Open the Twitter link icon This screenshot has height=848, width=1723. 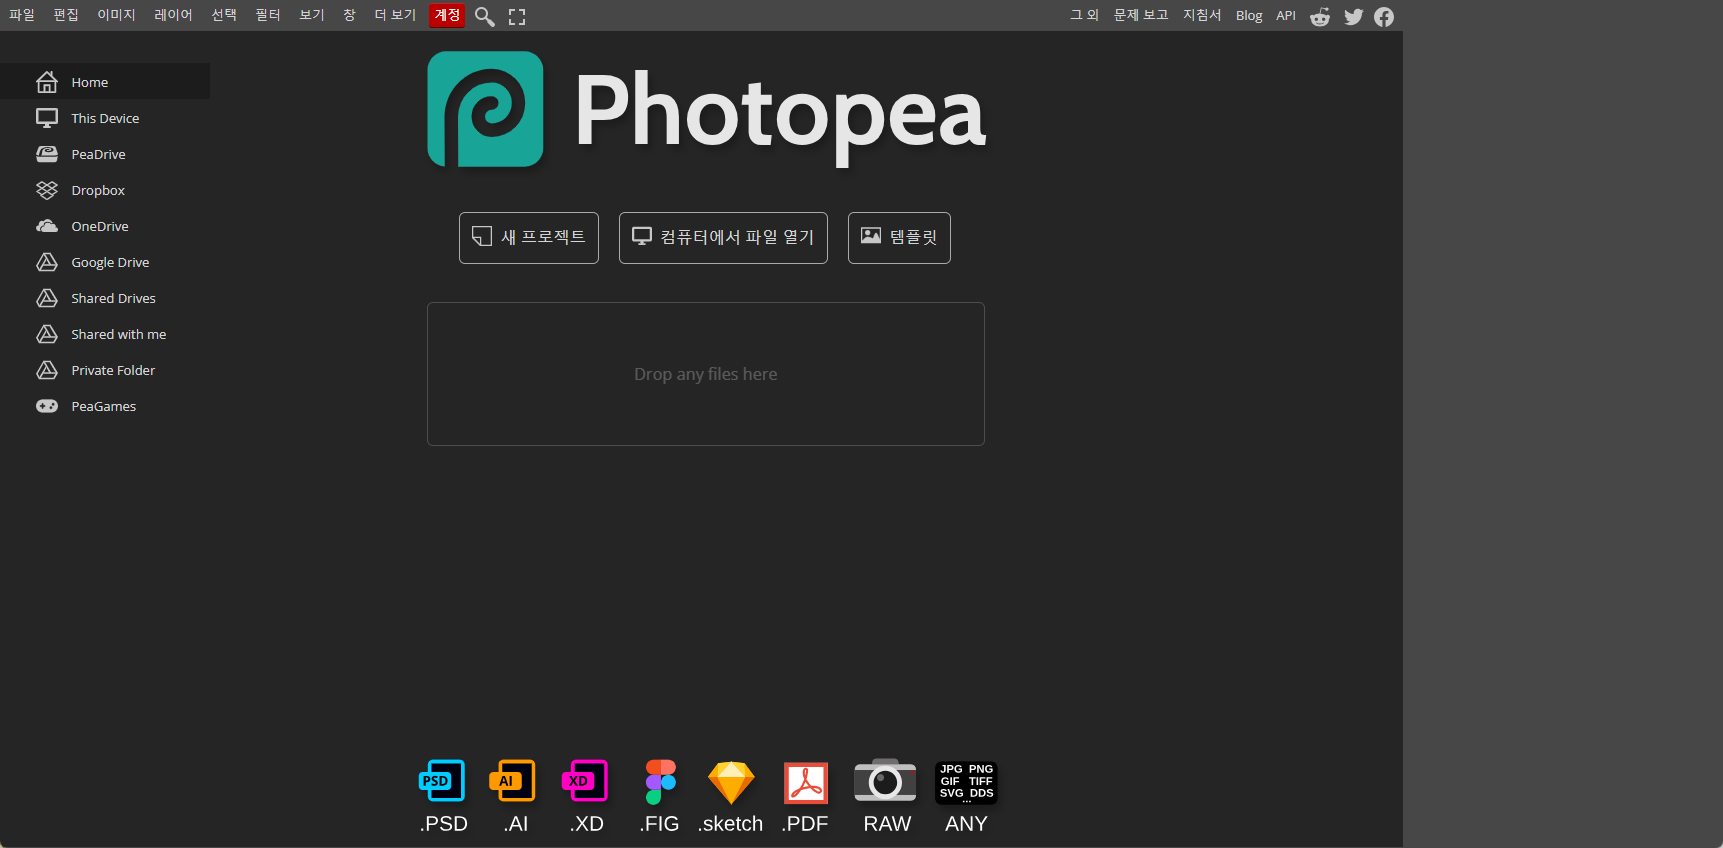coord(1354,16)
